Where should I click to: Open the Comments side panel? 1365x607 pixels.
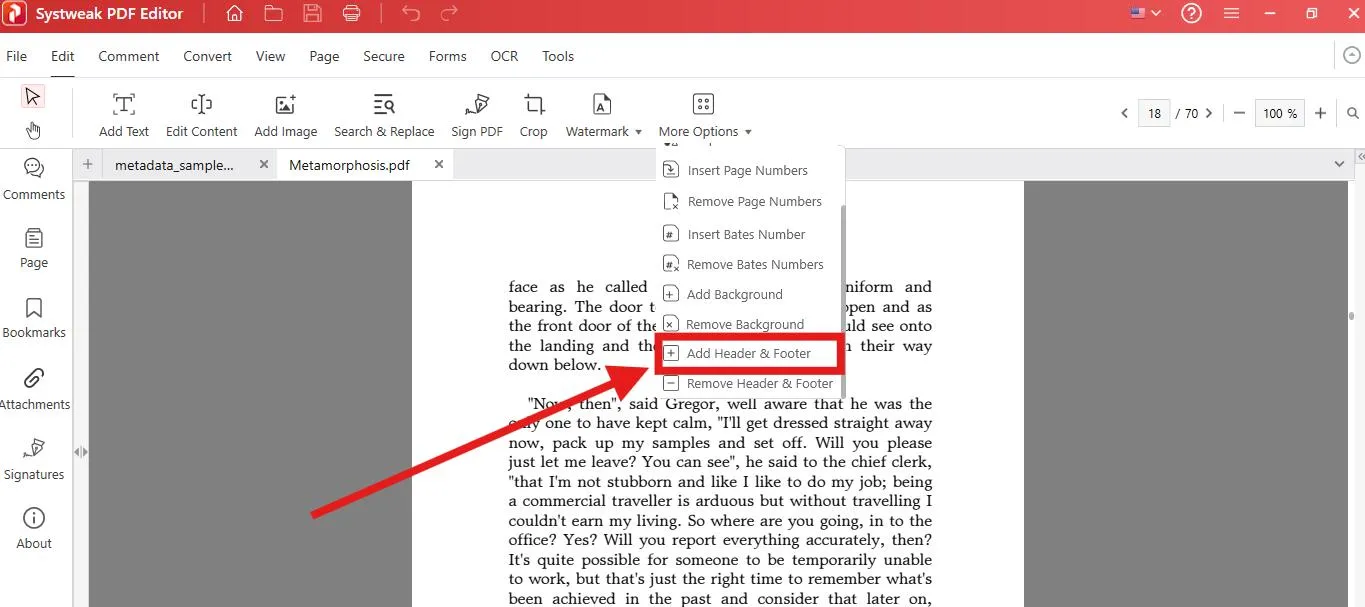(x=34, y=179)
